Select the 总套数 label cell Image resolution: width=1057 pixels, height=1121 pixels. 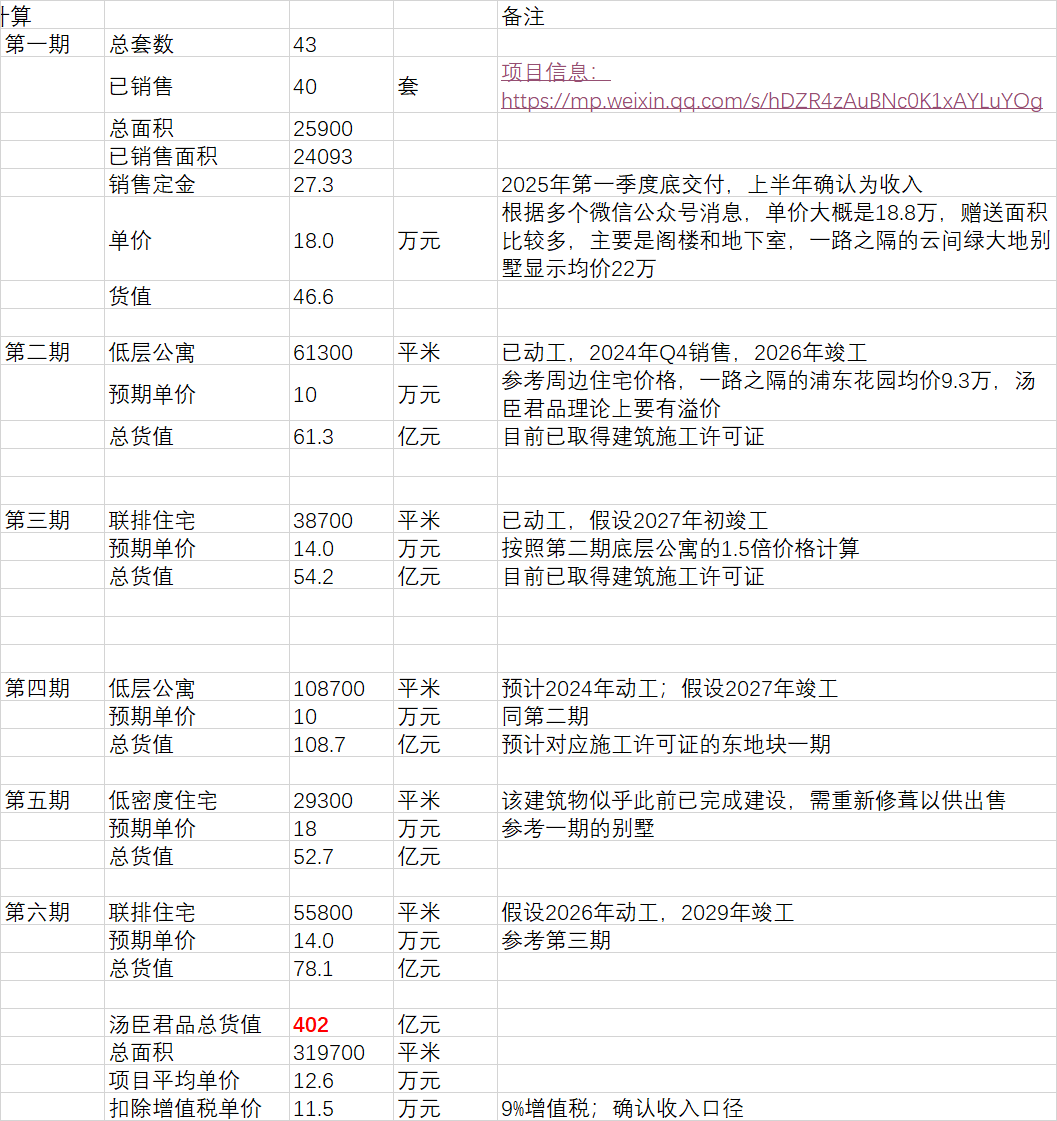pos(197,44)
